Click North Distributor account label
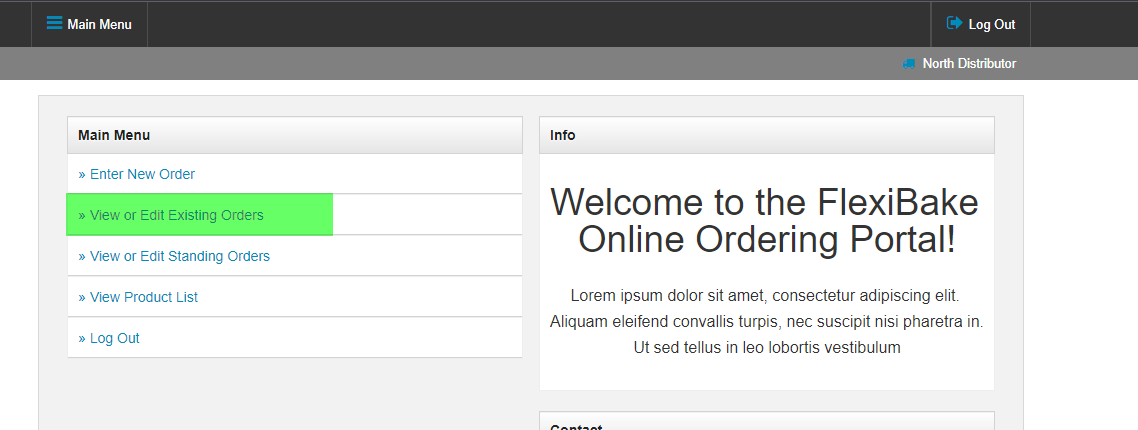This screenshot has width=1138, height=430. (x=969, y=64)
